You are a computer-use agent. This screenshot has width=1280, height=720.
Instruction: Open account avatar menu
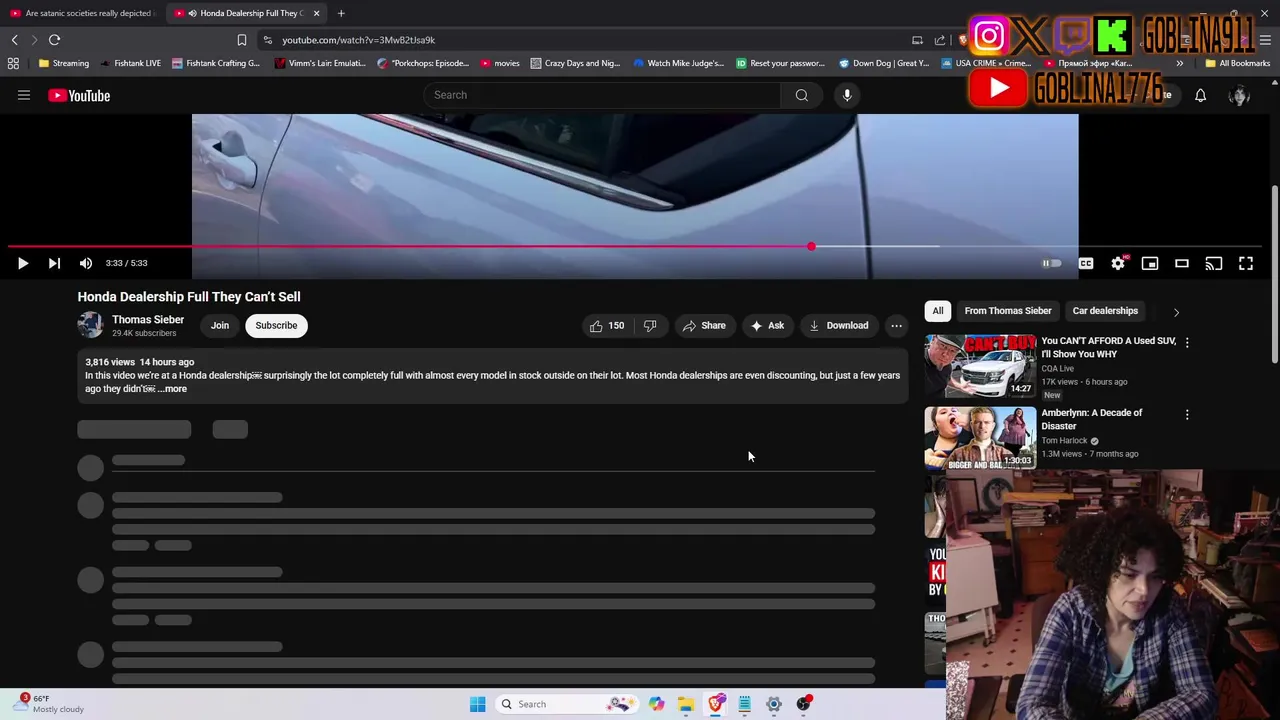coord(1240,96)
